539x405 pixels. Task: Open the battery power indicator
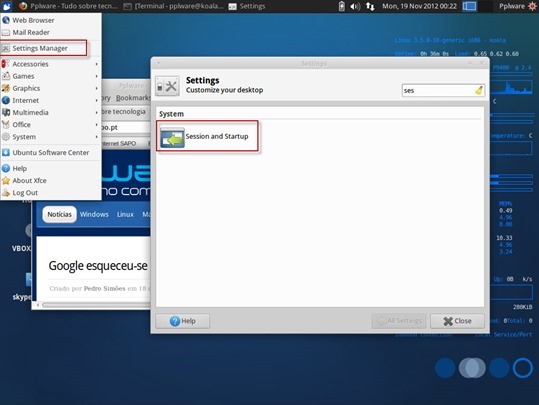(341, 6)
